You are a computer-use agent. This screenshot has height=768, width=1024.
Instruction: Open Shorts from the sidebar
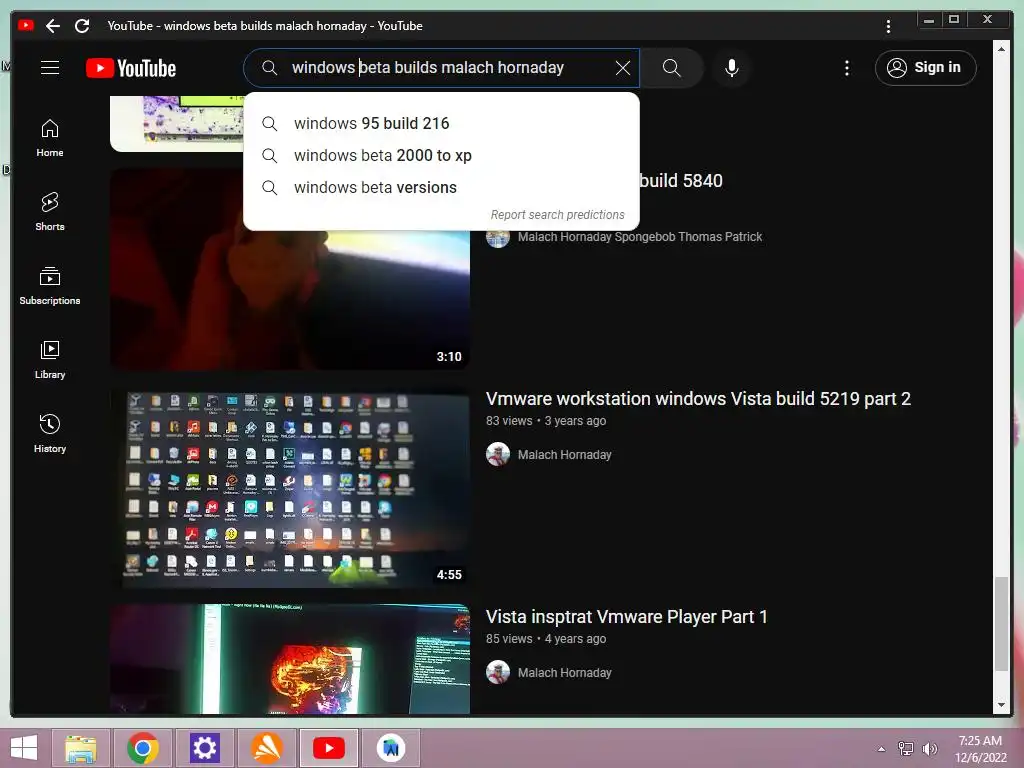[x=50, y=212]
